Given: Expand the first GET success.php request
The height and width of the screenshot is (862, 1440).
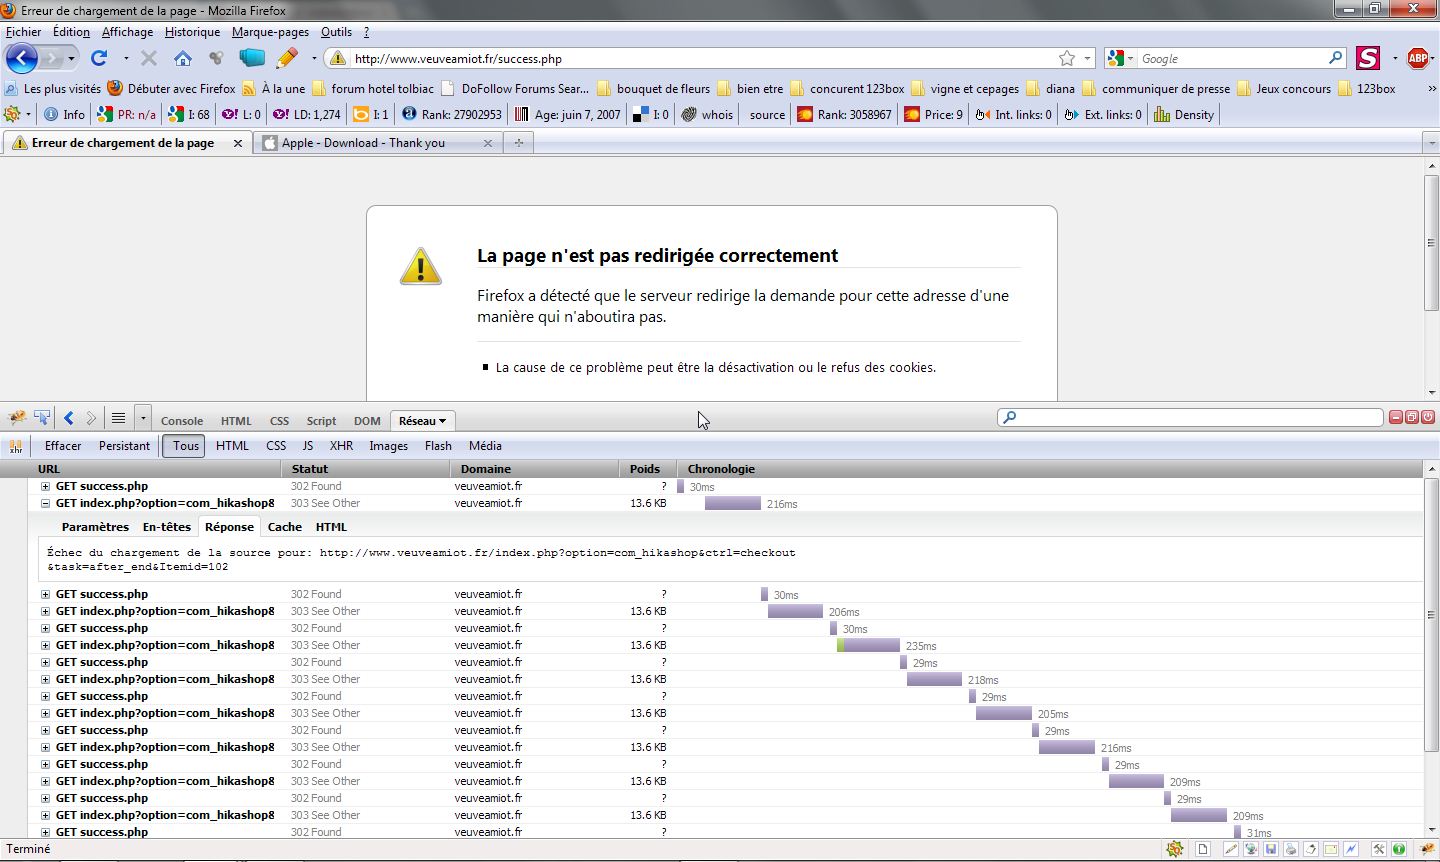Looking at the screenshot, I should 45,487.
